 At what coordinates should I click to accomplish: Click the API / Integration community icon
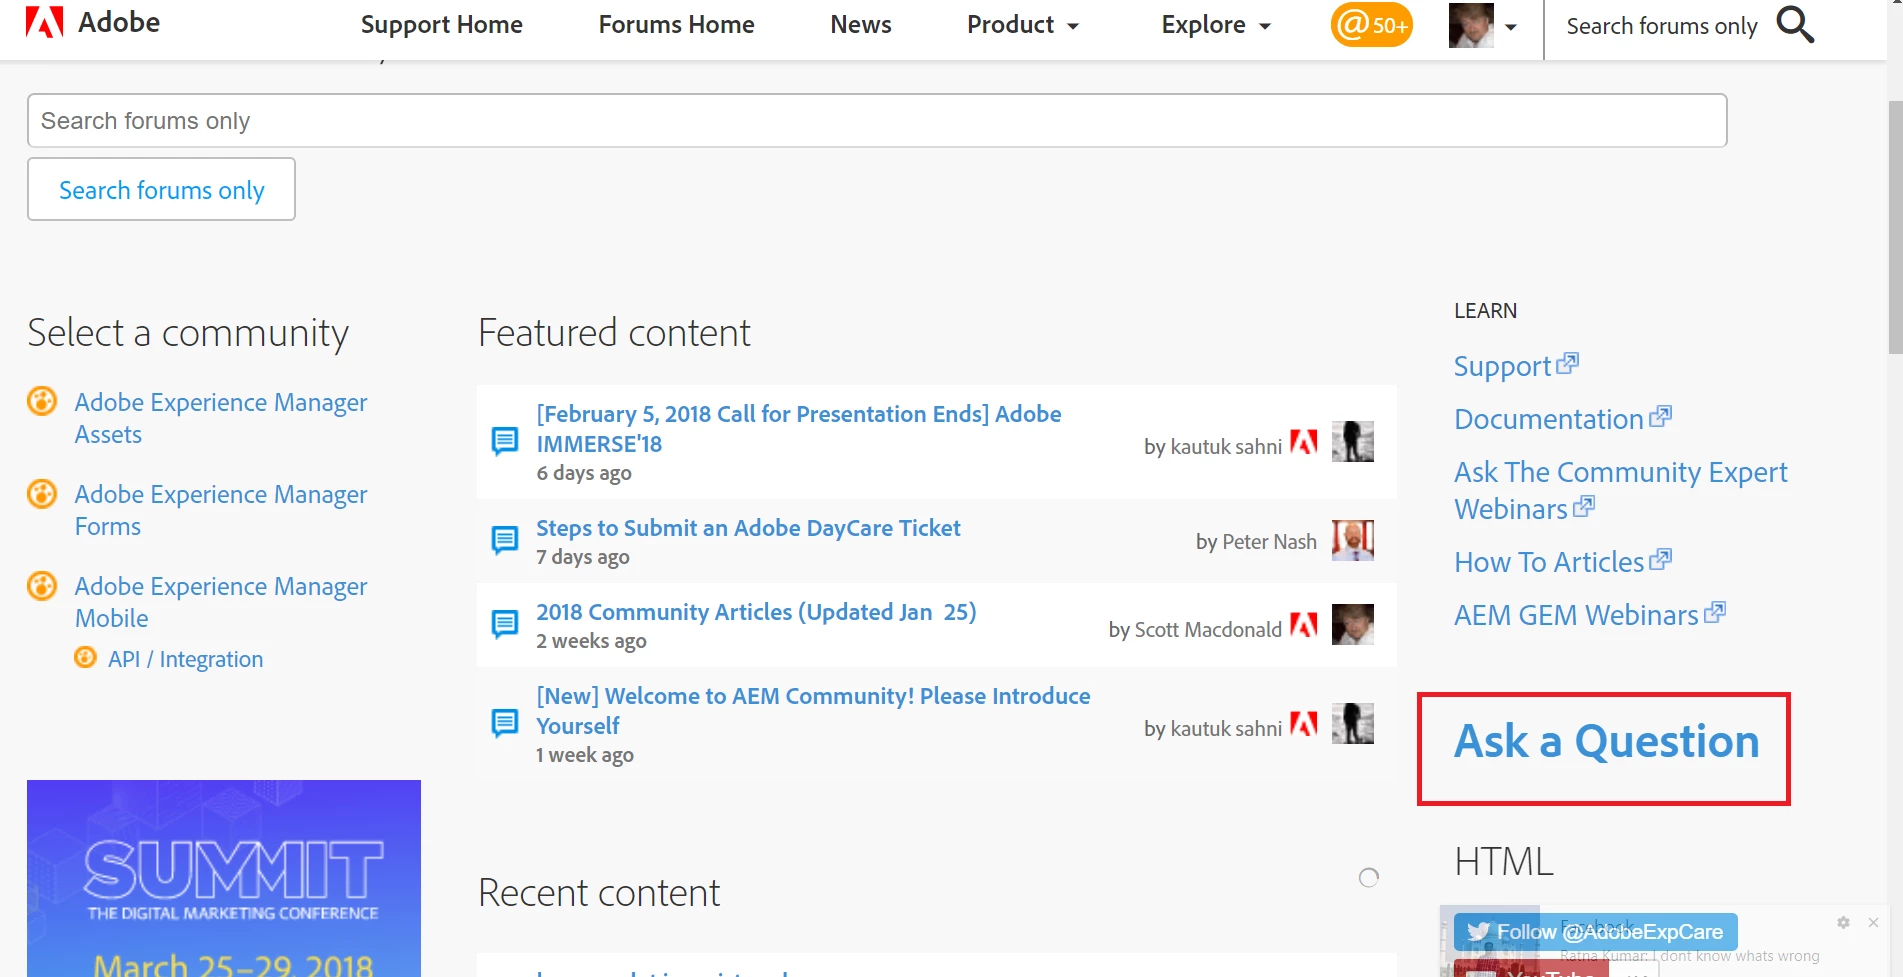click(86, 658)
